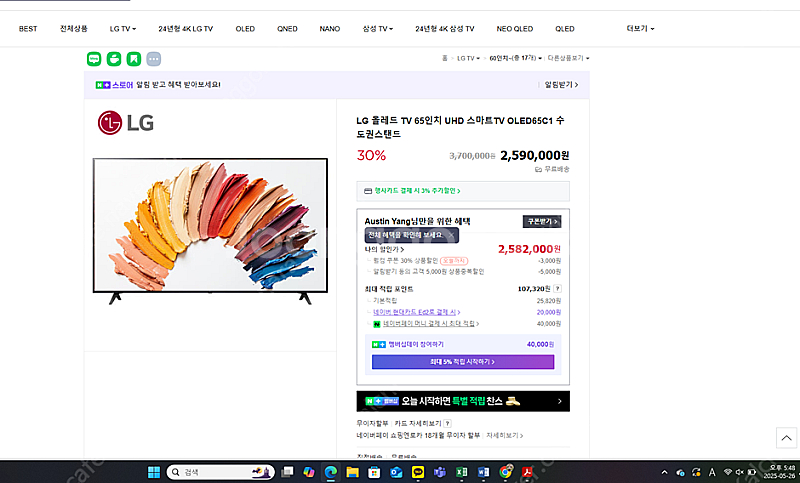Open Microsoft Edge in the taskbar
800x483 pixels.
pos(331,472)
